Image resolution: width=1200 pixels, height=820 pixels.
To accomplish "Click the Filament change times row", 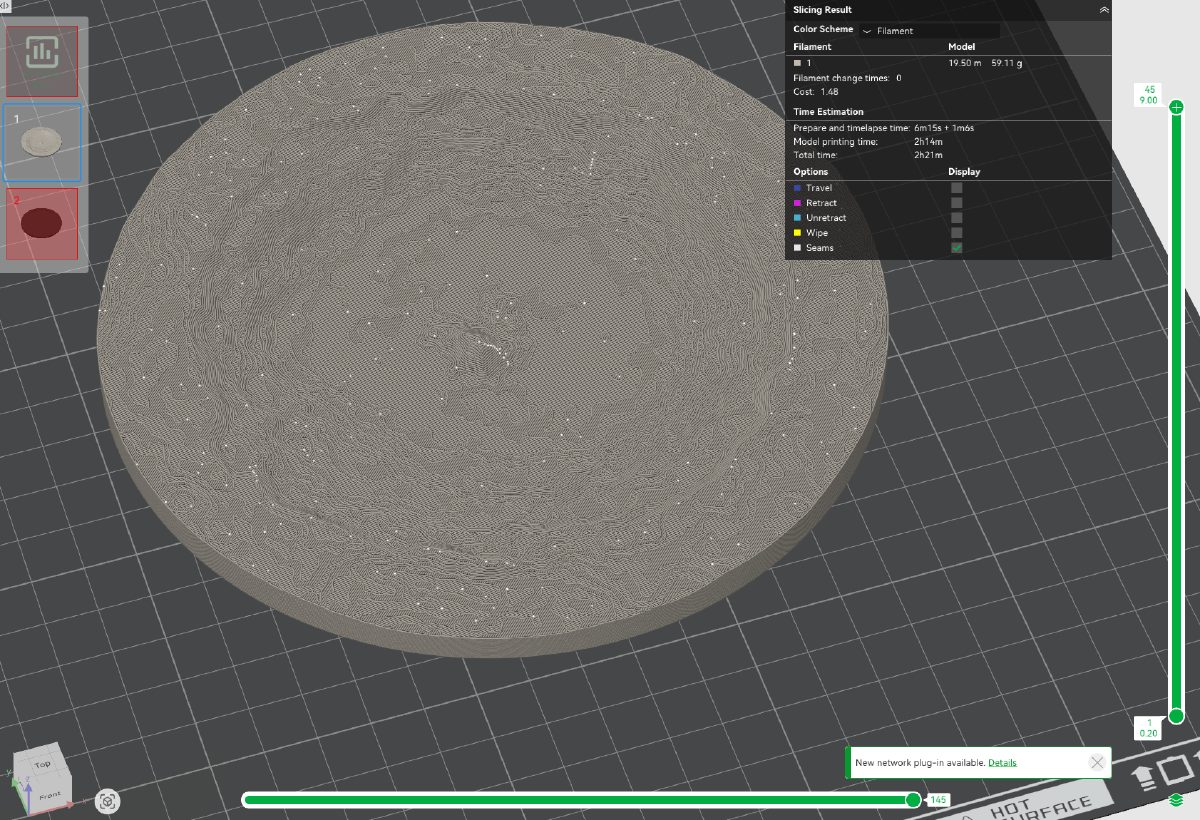I will tap(848, 77).
